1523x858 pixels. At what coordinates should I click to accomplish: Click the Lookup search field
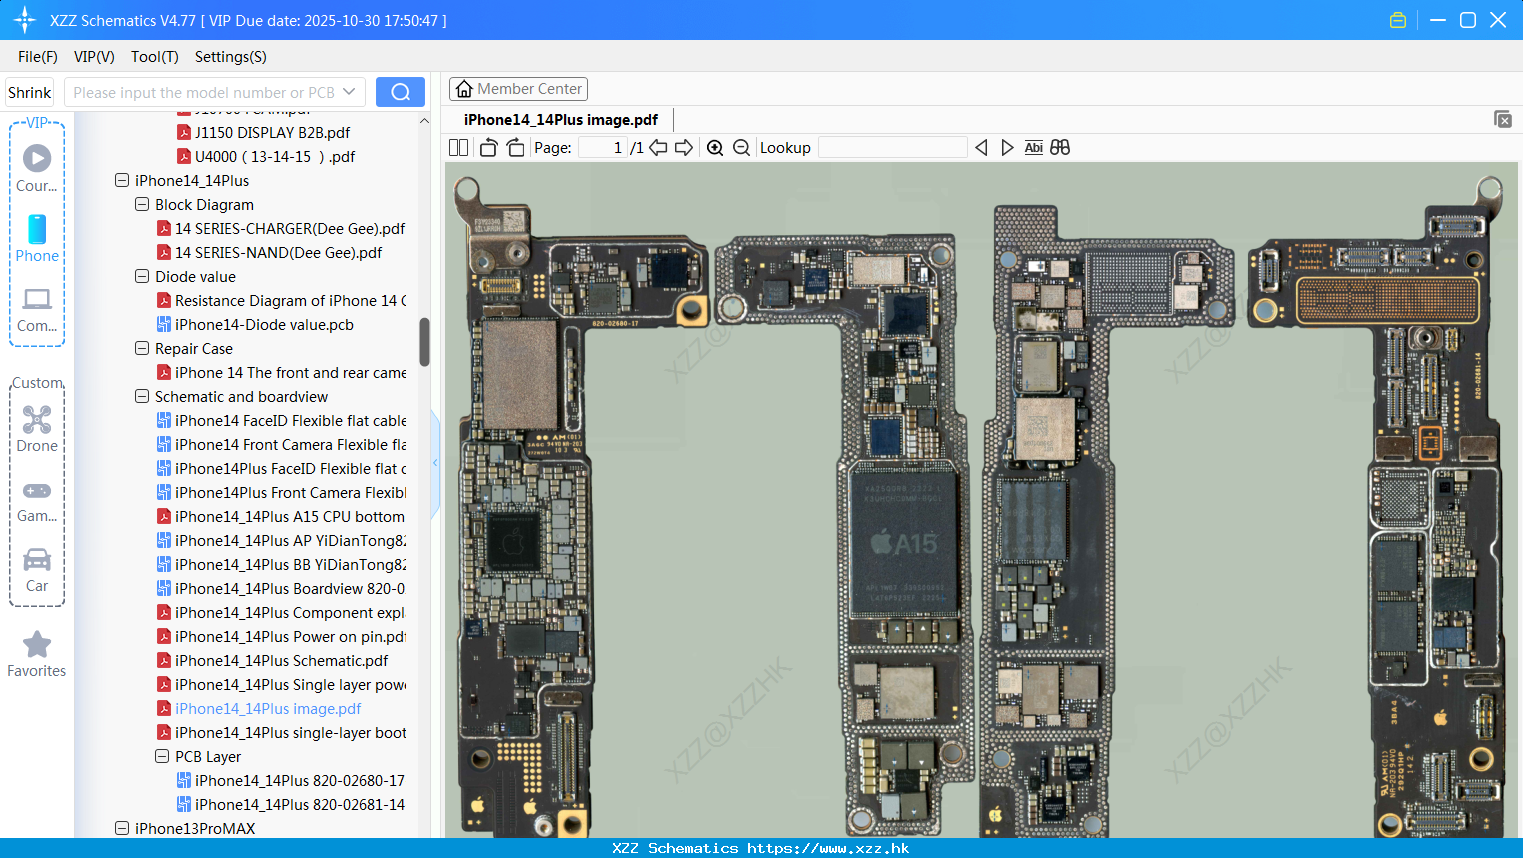pos(892,148)
